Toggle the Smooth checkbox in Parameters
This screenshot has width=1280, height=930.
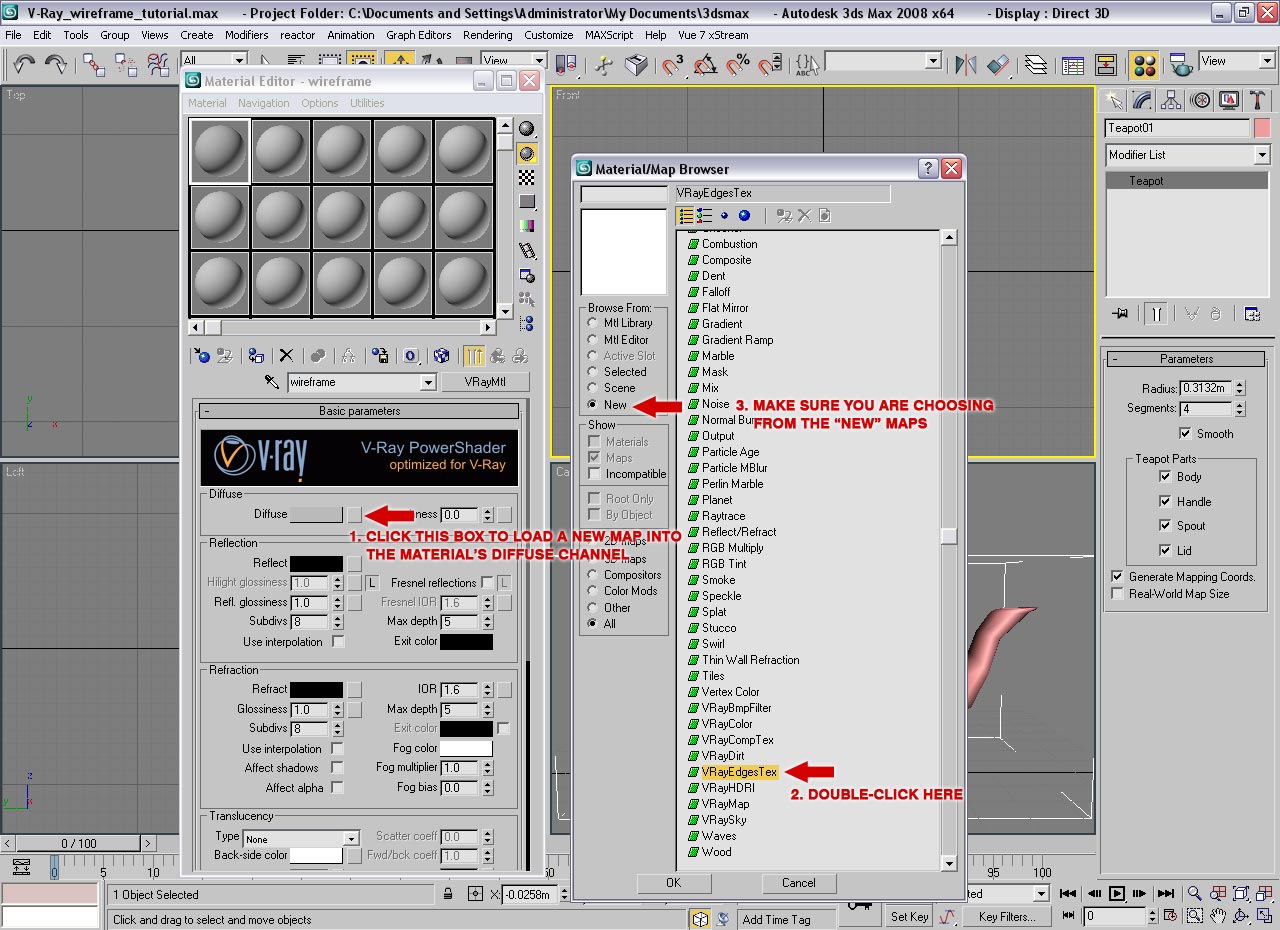coord(1184,433)
